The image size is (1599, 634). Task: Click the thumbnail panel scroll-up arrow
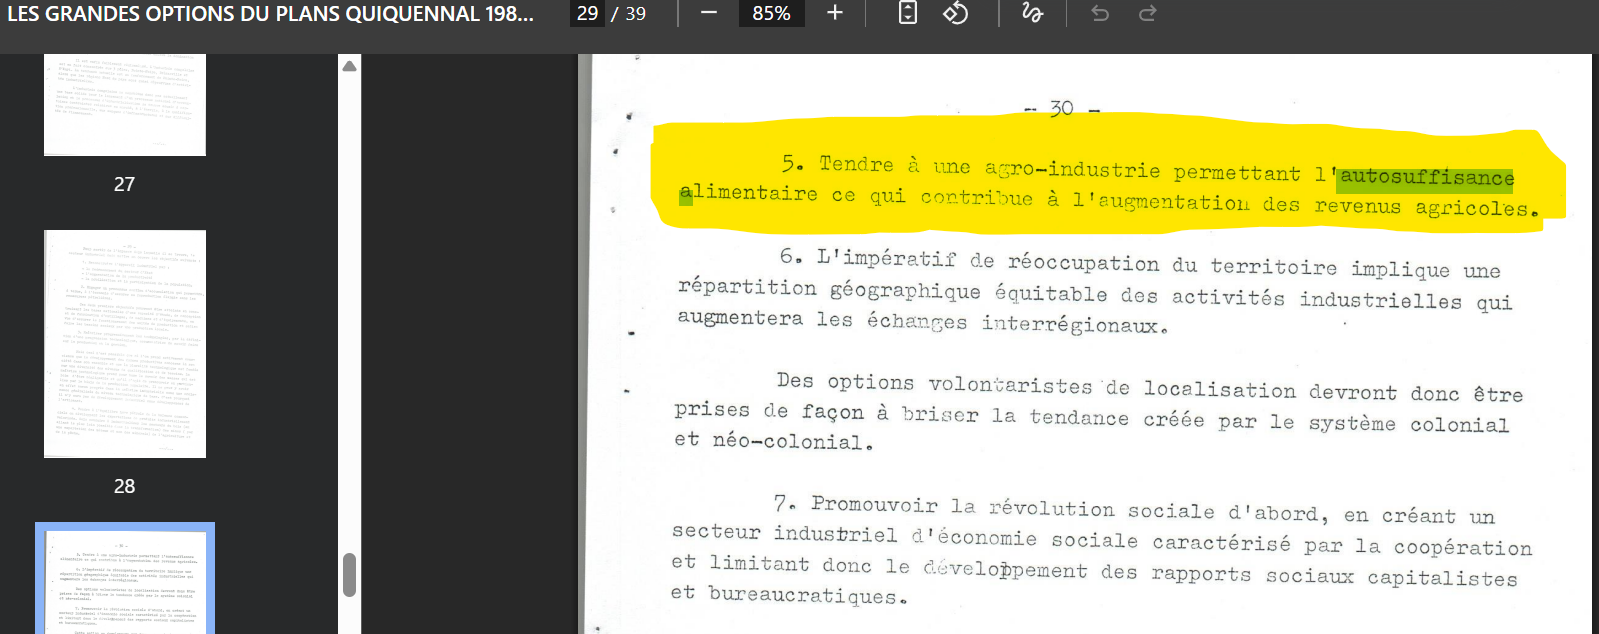[x=349, y=66]
